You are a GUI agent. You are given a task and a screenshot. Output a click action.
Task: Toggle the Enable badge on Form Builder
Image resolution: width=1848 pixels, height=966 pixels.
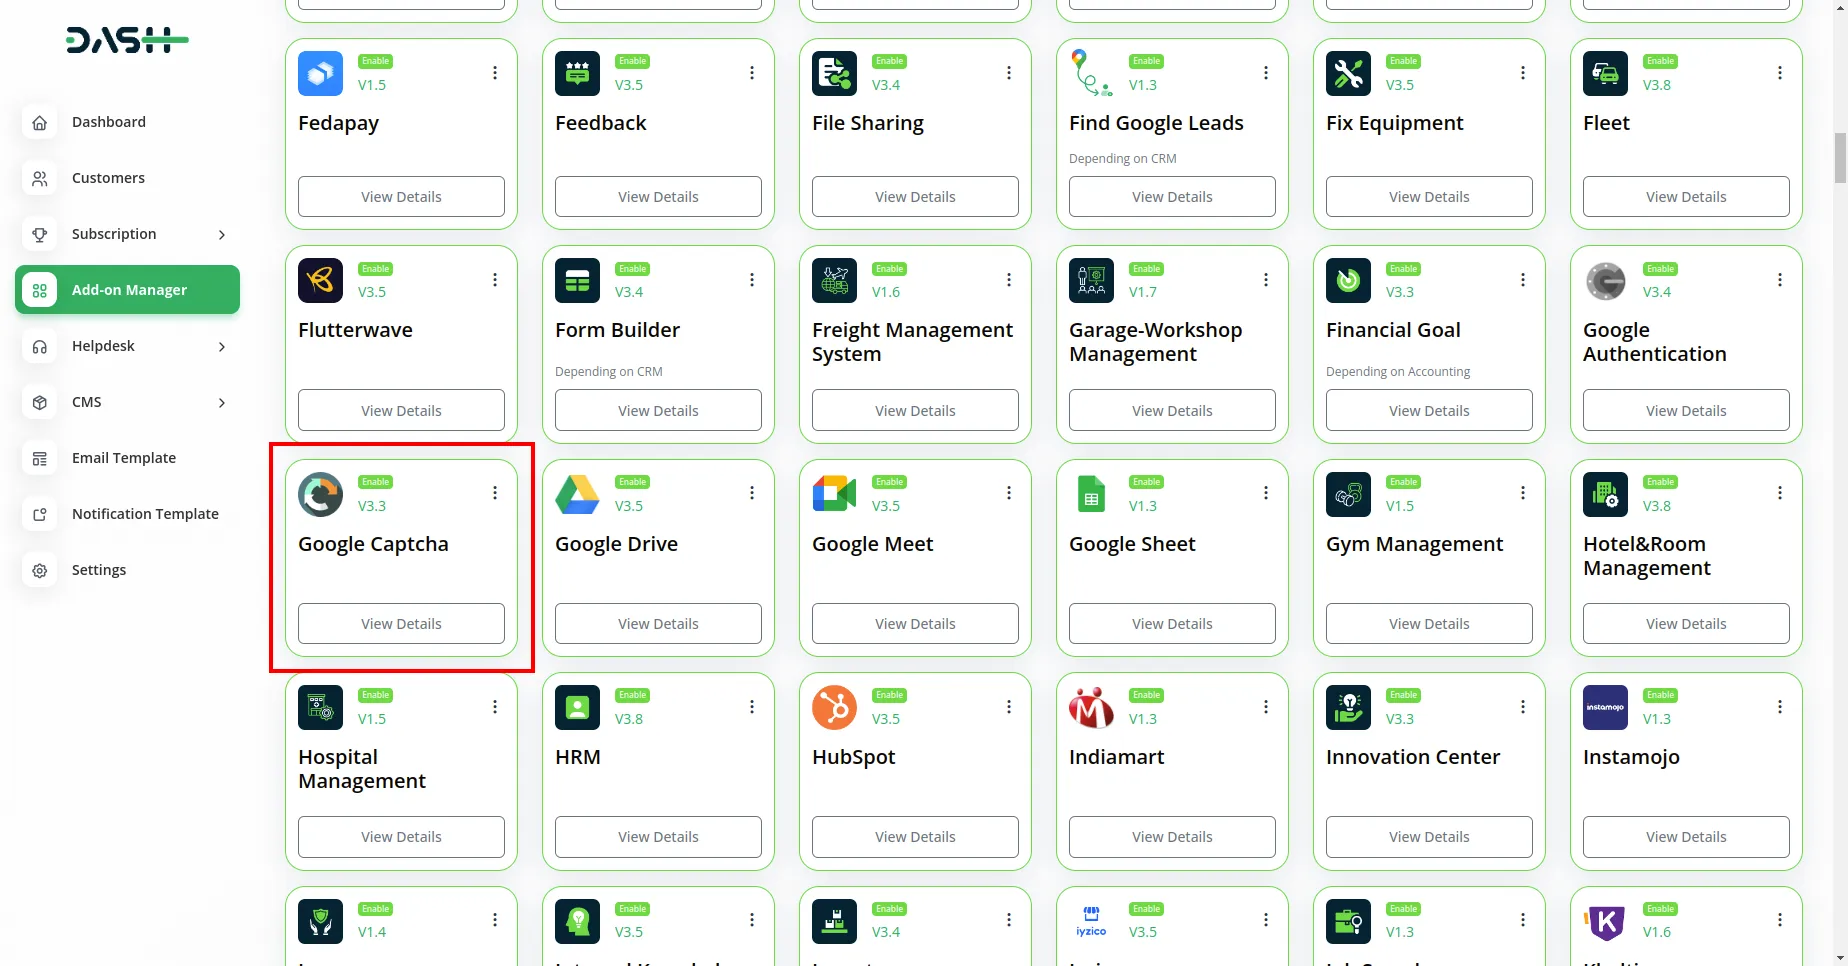(x=633, y=269)
